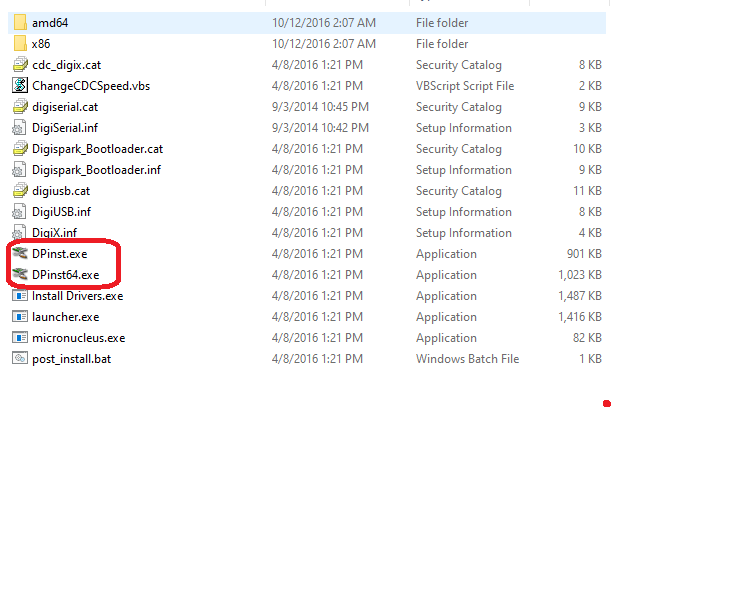Click the ChangeCDCSpeed.vbs script icon

20,85
